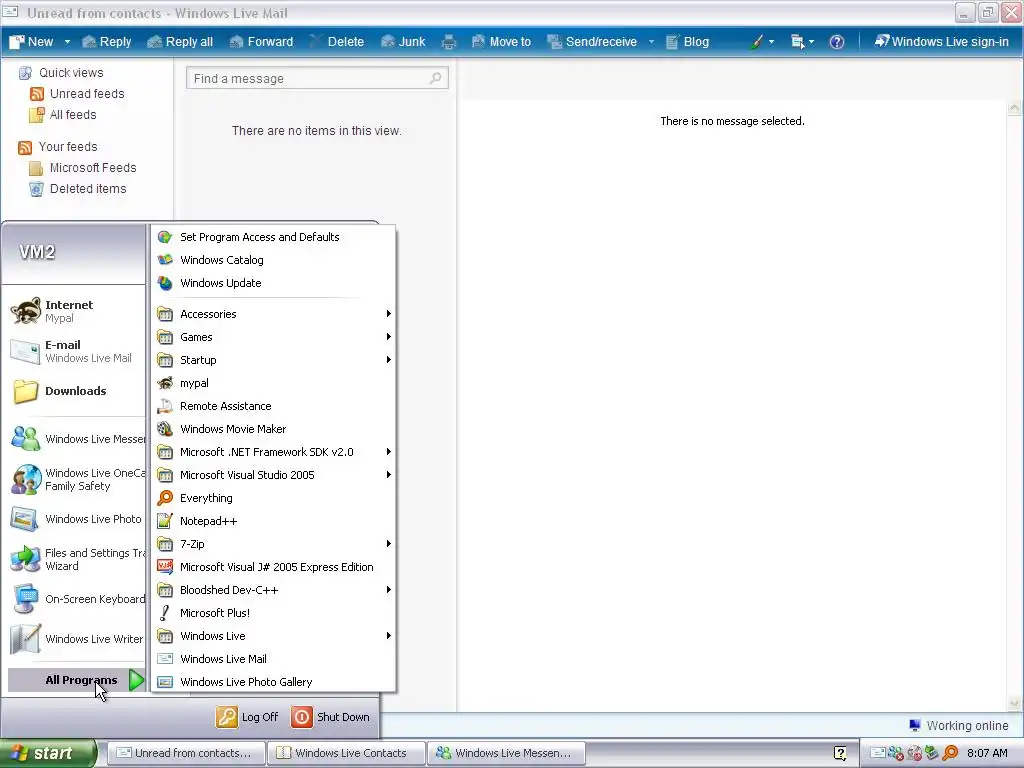Click the Shut Down button
Screen dimensions: 1024x768
coord(330,716)
